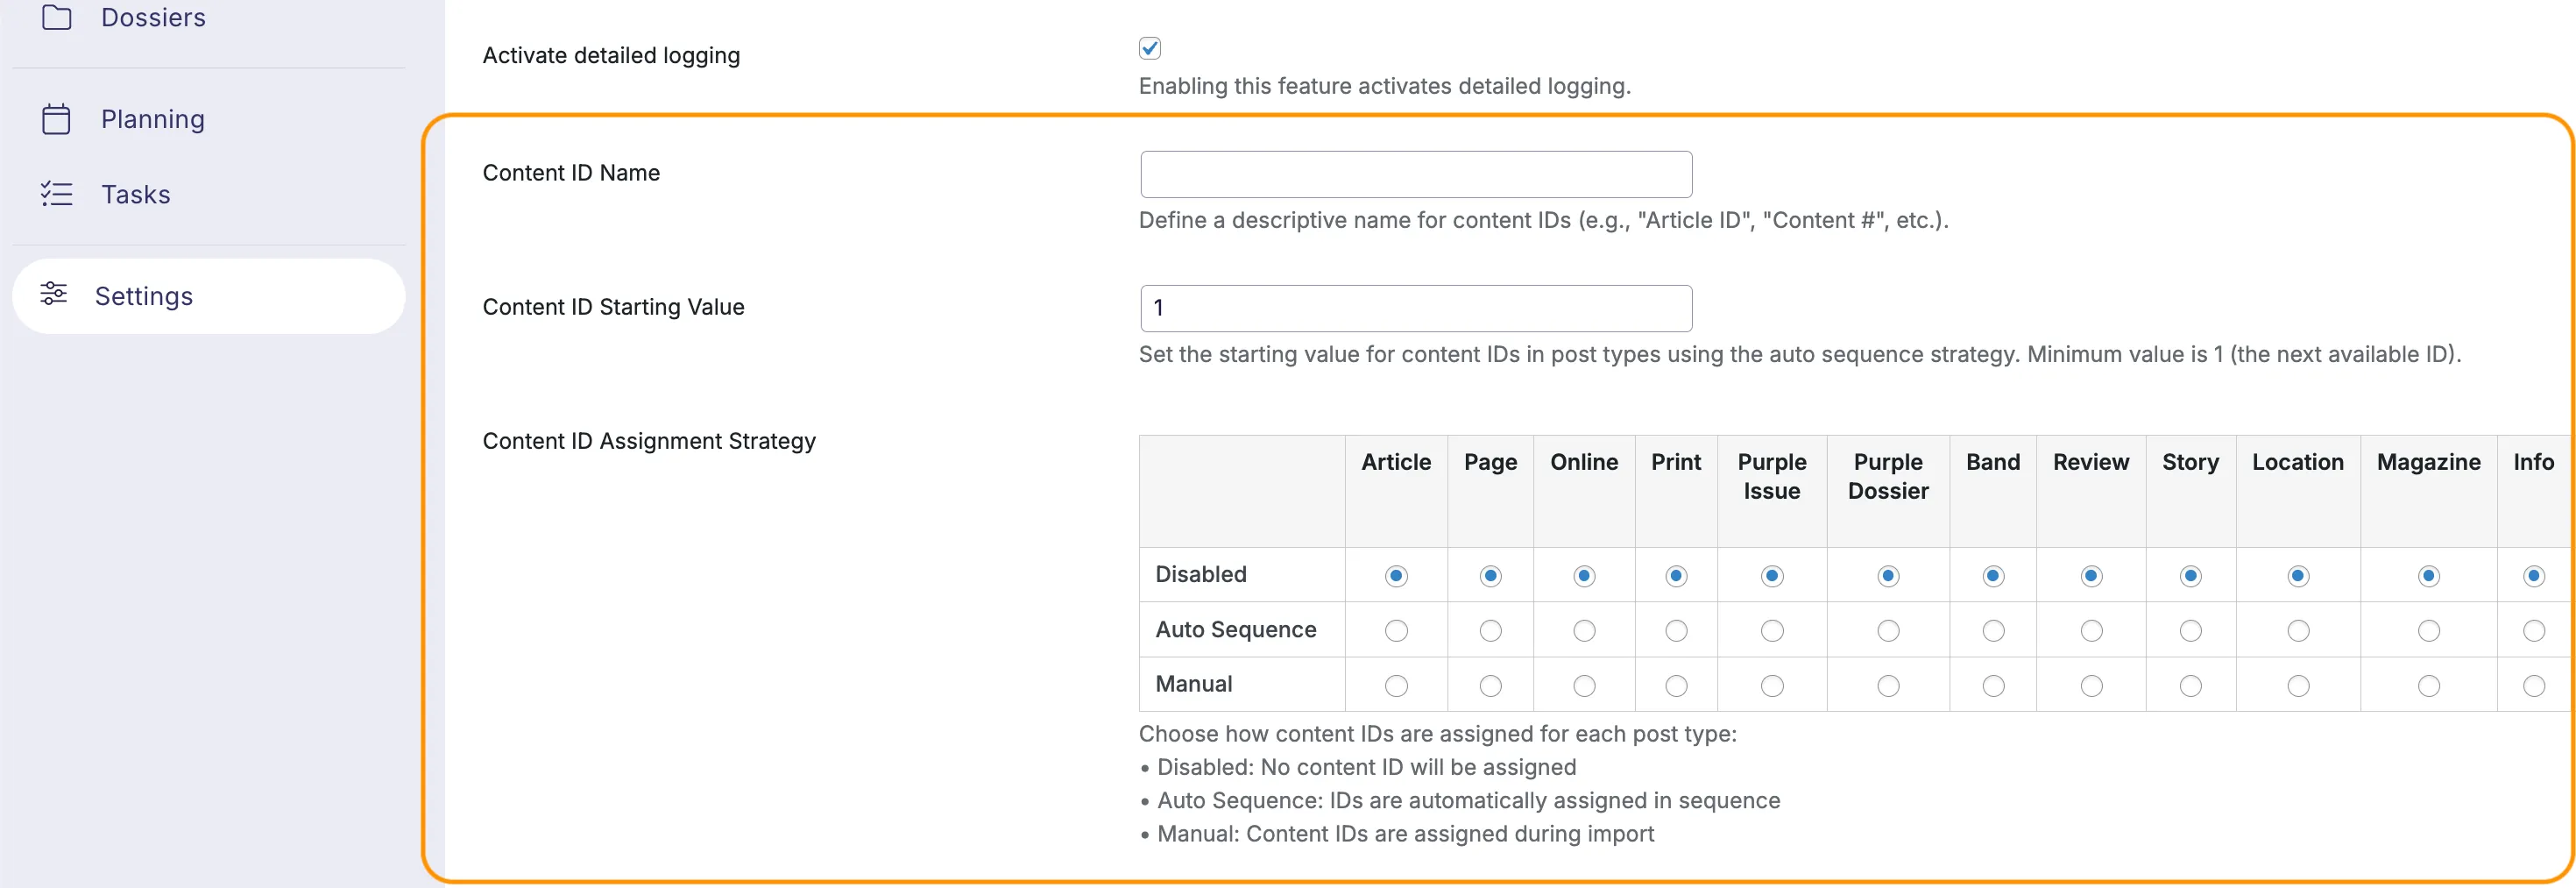Select Auto Sequence for Article
This screenshot has height=888, width=2576.
coord(1396,631)
